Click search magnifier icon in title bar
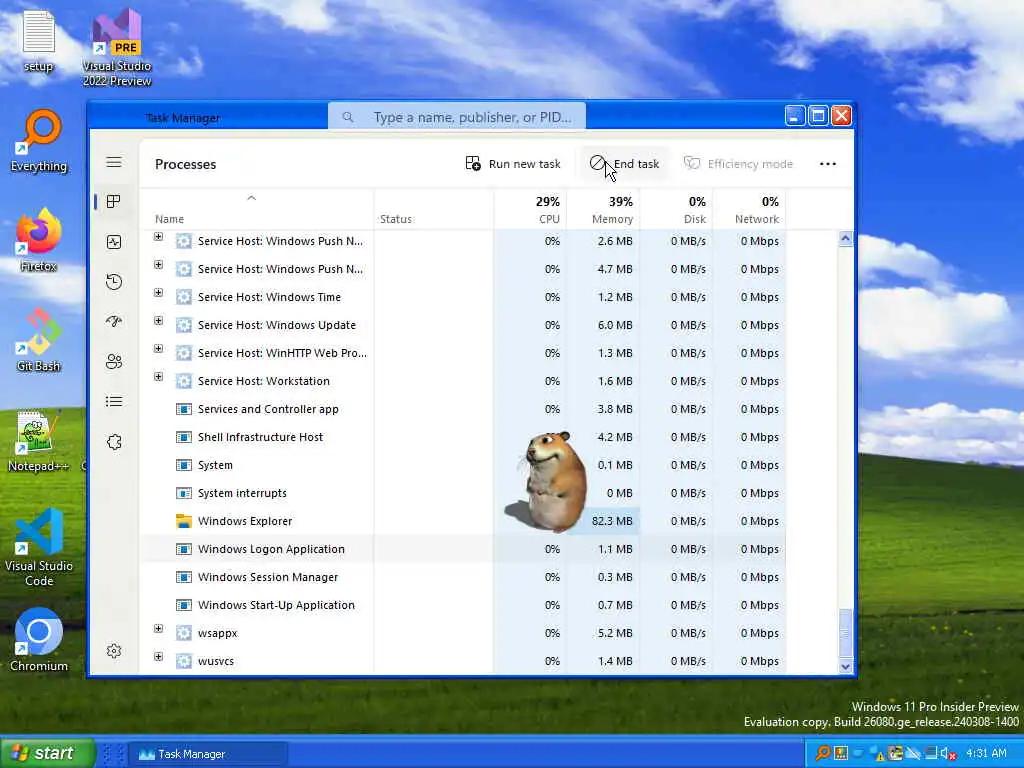Image resolution: width=1024 pixels, height=768 pixels. pyautogui.click(x=348, y=117)
